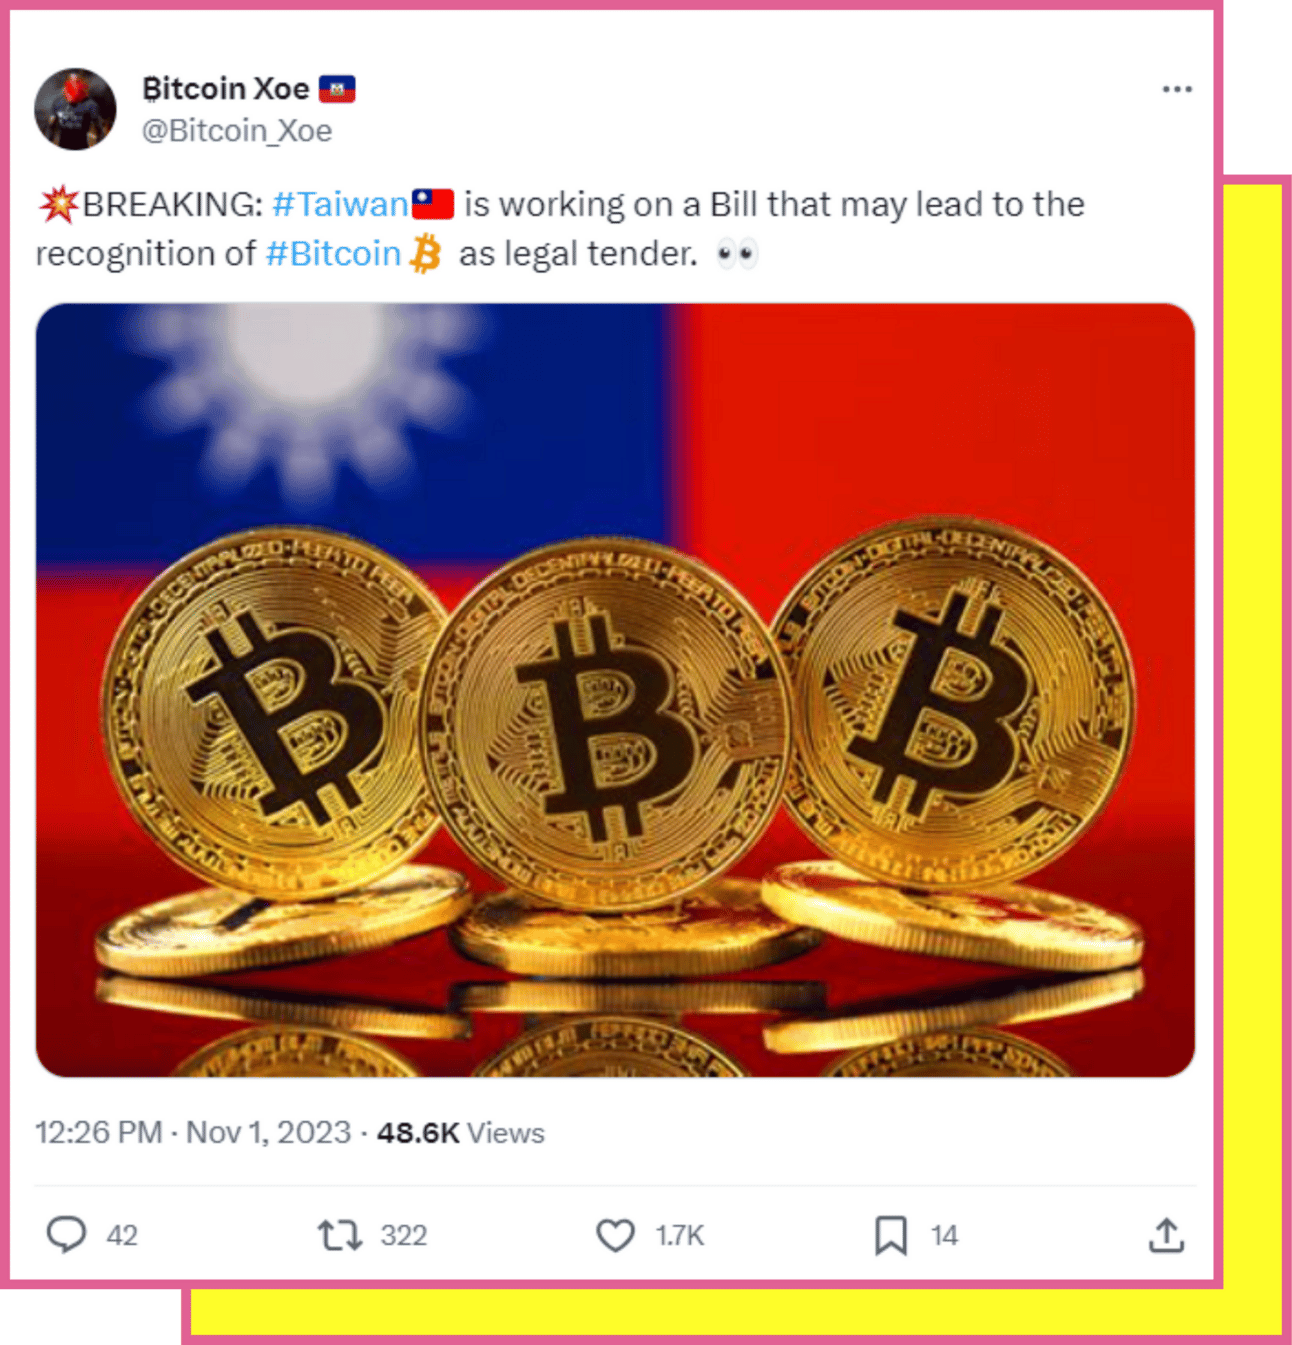Image resolution: width=1292 pixels, height=1345 pixels.
Task: Click the reply speech bubble icon
Action: point(67,1235)
